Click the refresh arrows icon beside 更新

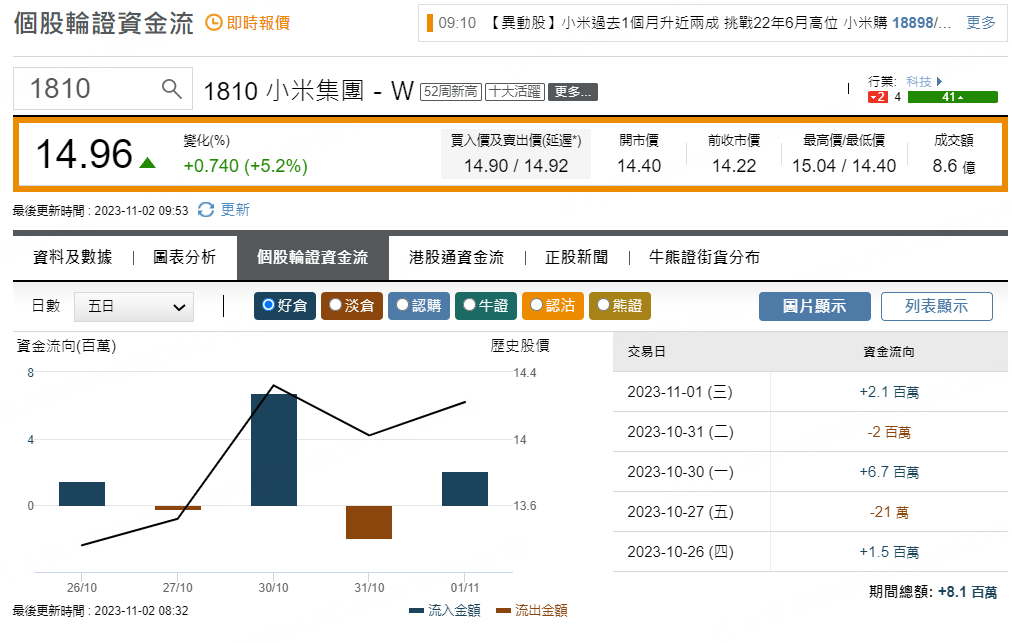(206, 210)
